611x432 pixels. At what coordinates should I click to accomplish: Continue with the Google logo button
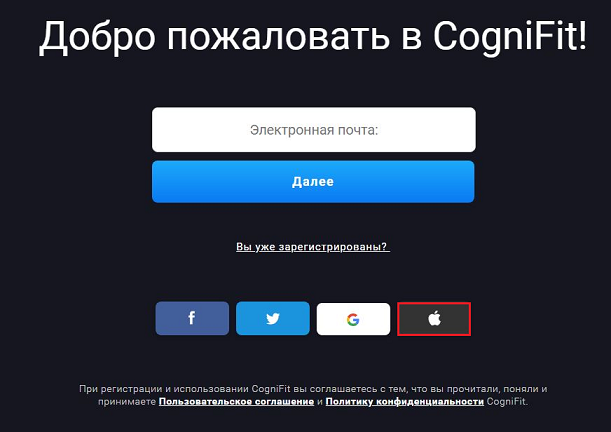click(x=353, y=319)
